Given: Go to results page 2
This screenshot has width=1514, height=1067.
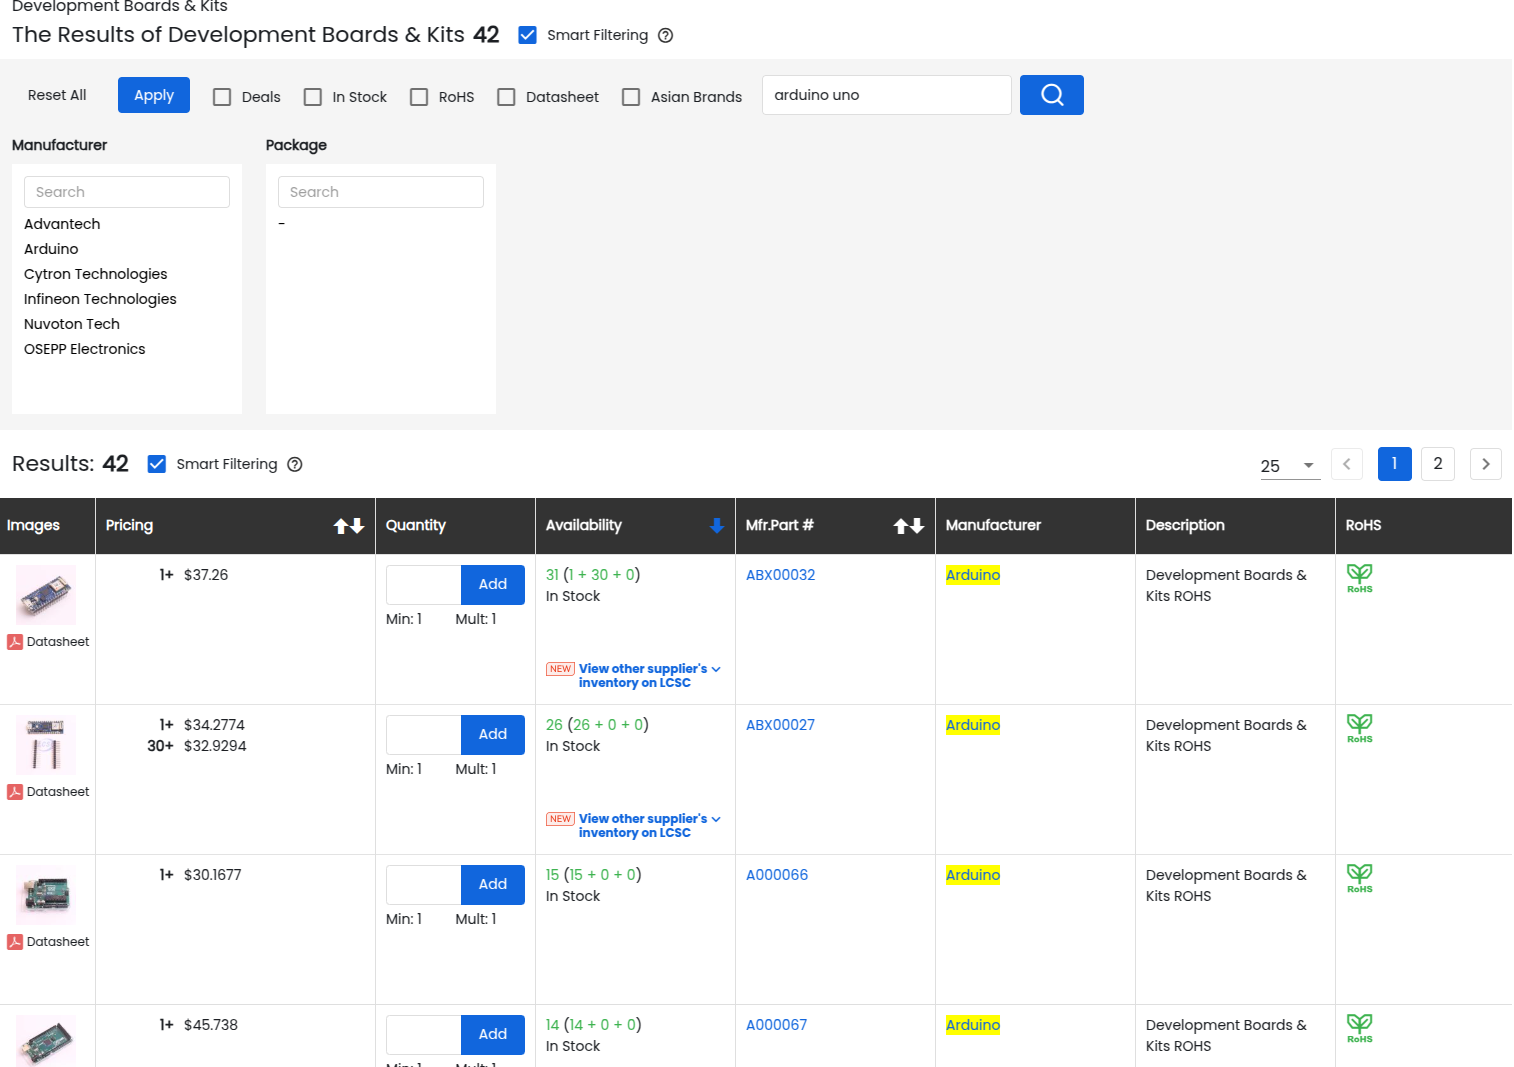Looking at the screenshot, I should coord(1438,464).
